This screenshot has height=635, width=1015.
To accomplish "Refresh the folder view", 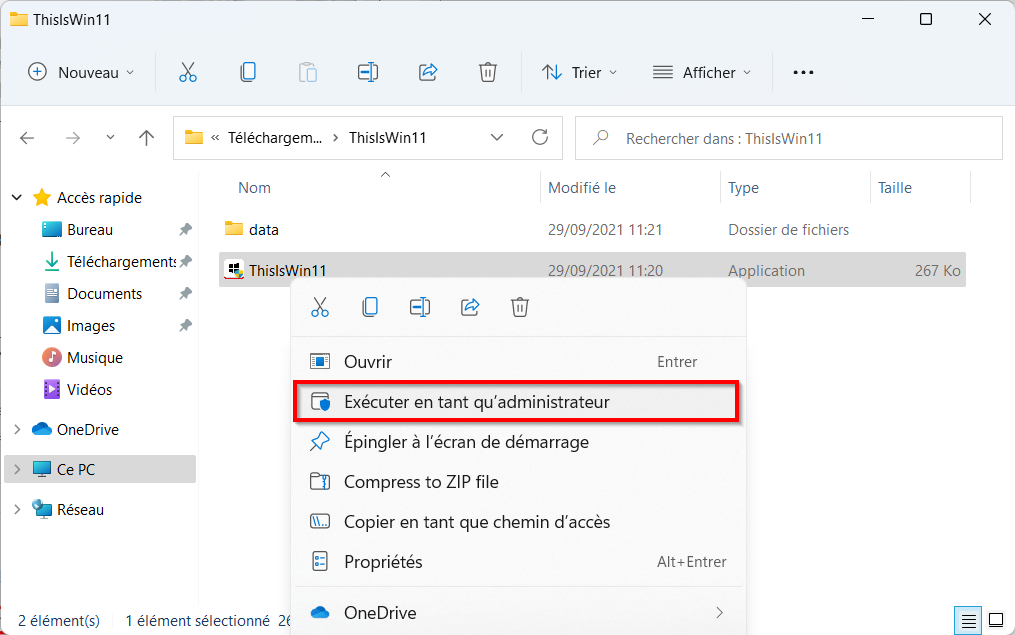I will (540, 137).
